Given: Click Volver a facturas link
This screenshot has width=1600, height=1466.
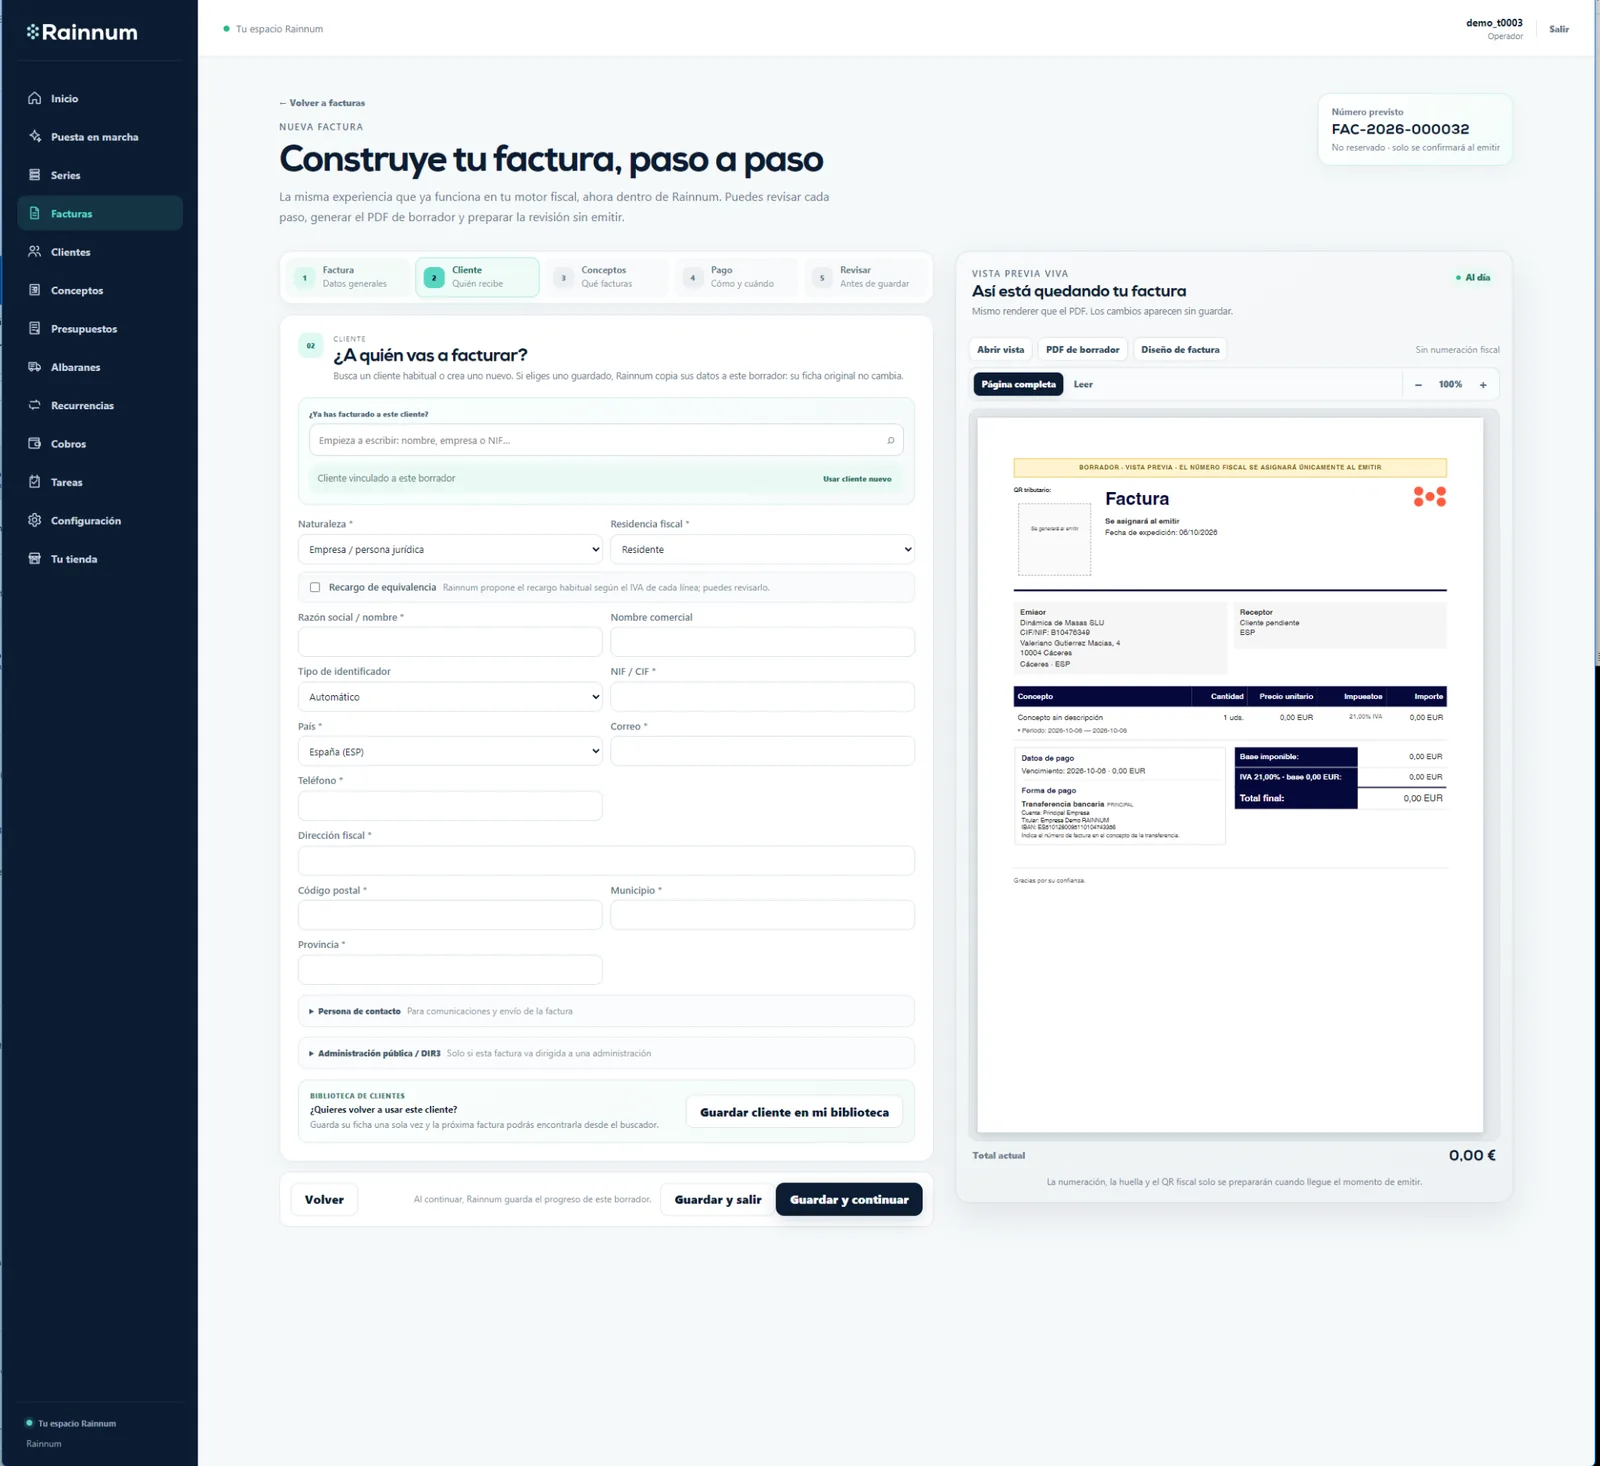Looking at the screenshot, I should pos(322,103).
